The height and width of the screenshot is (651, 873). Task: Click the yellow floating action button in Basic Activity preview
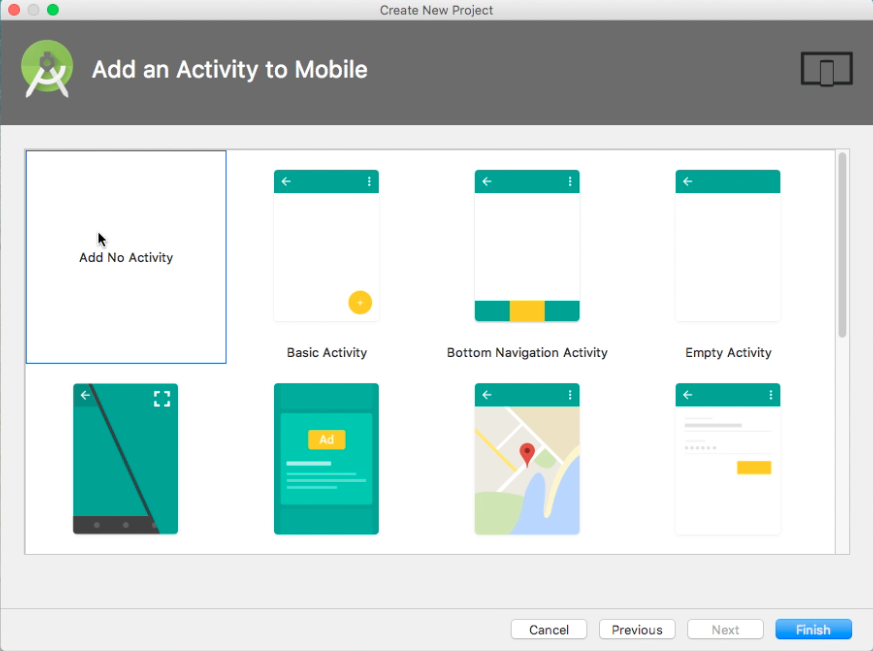tap(360, 302)
